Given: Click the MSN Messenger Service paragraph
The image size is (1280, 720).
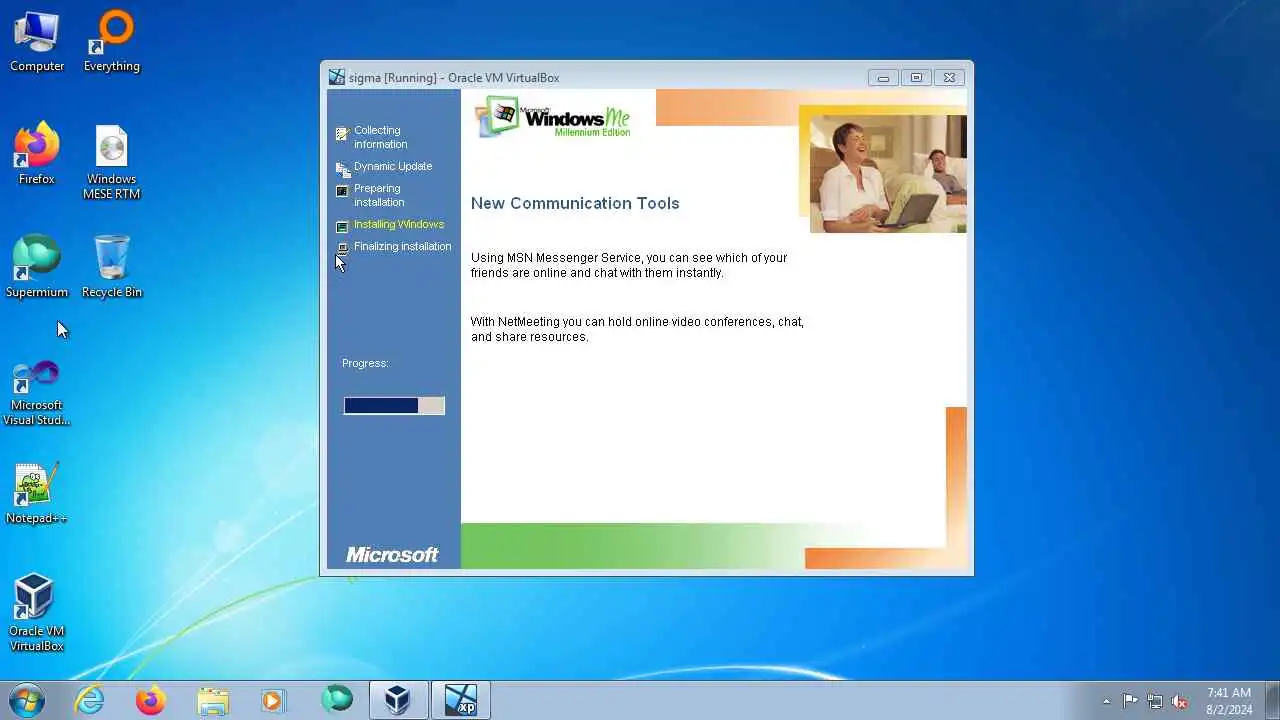Looking at the screenshot, I should pyautogui.click(x=629, y=265).
